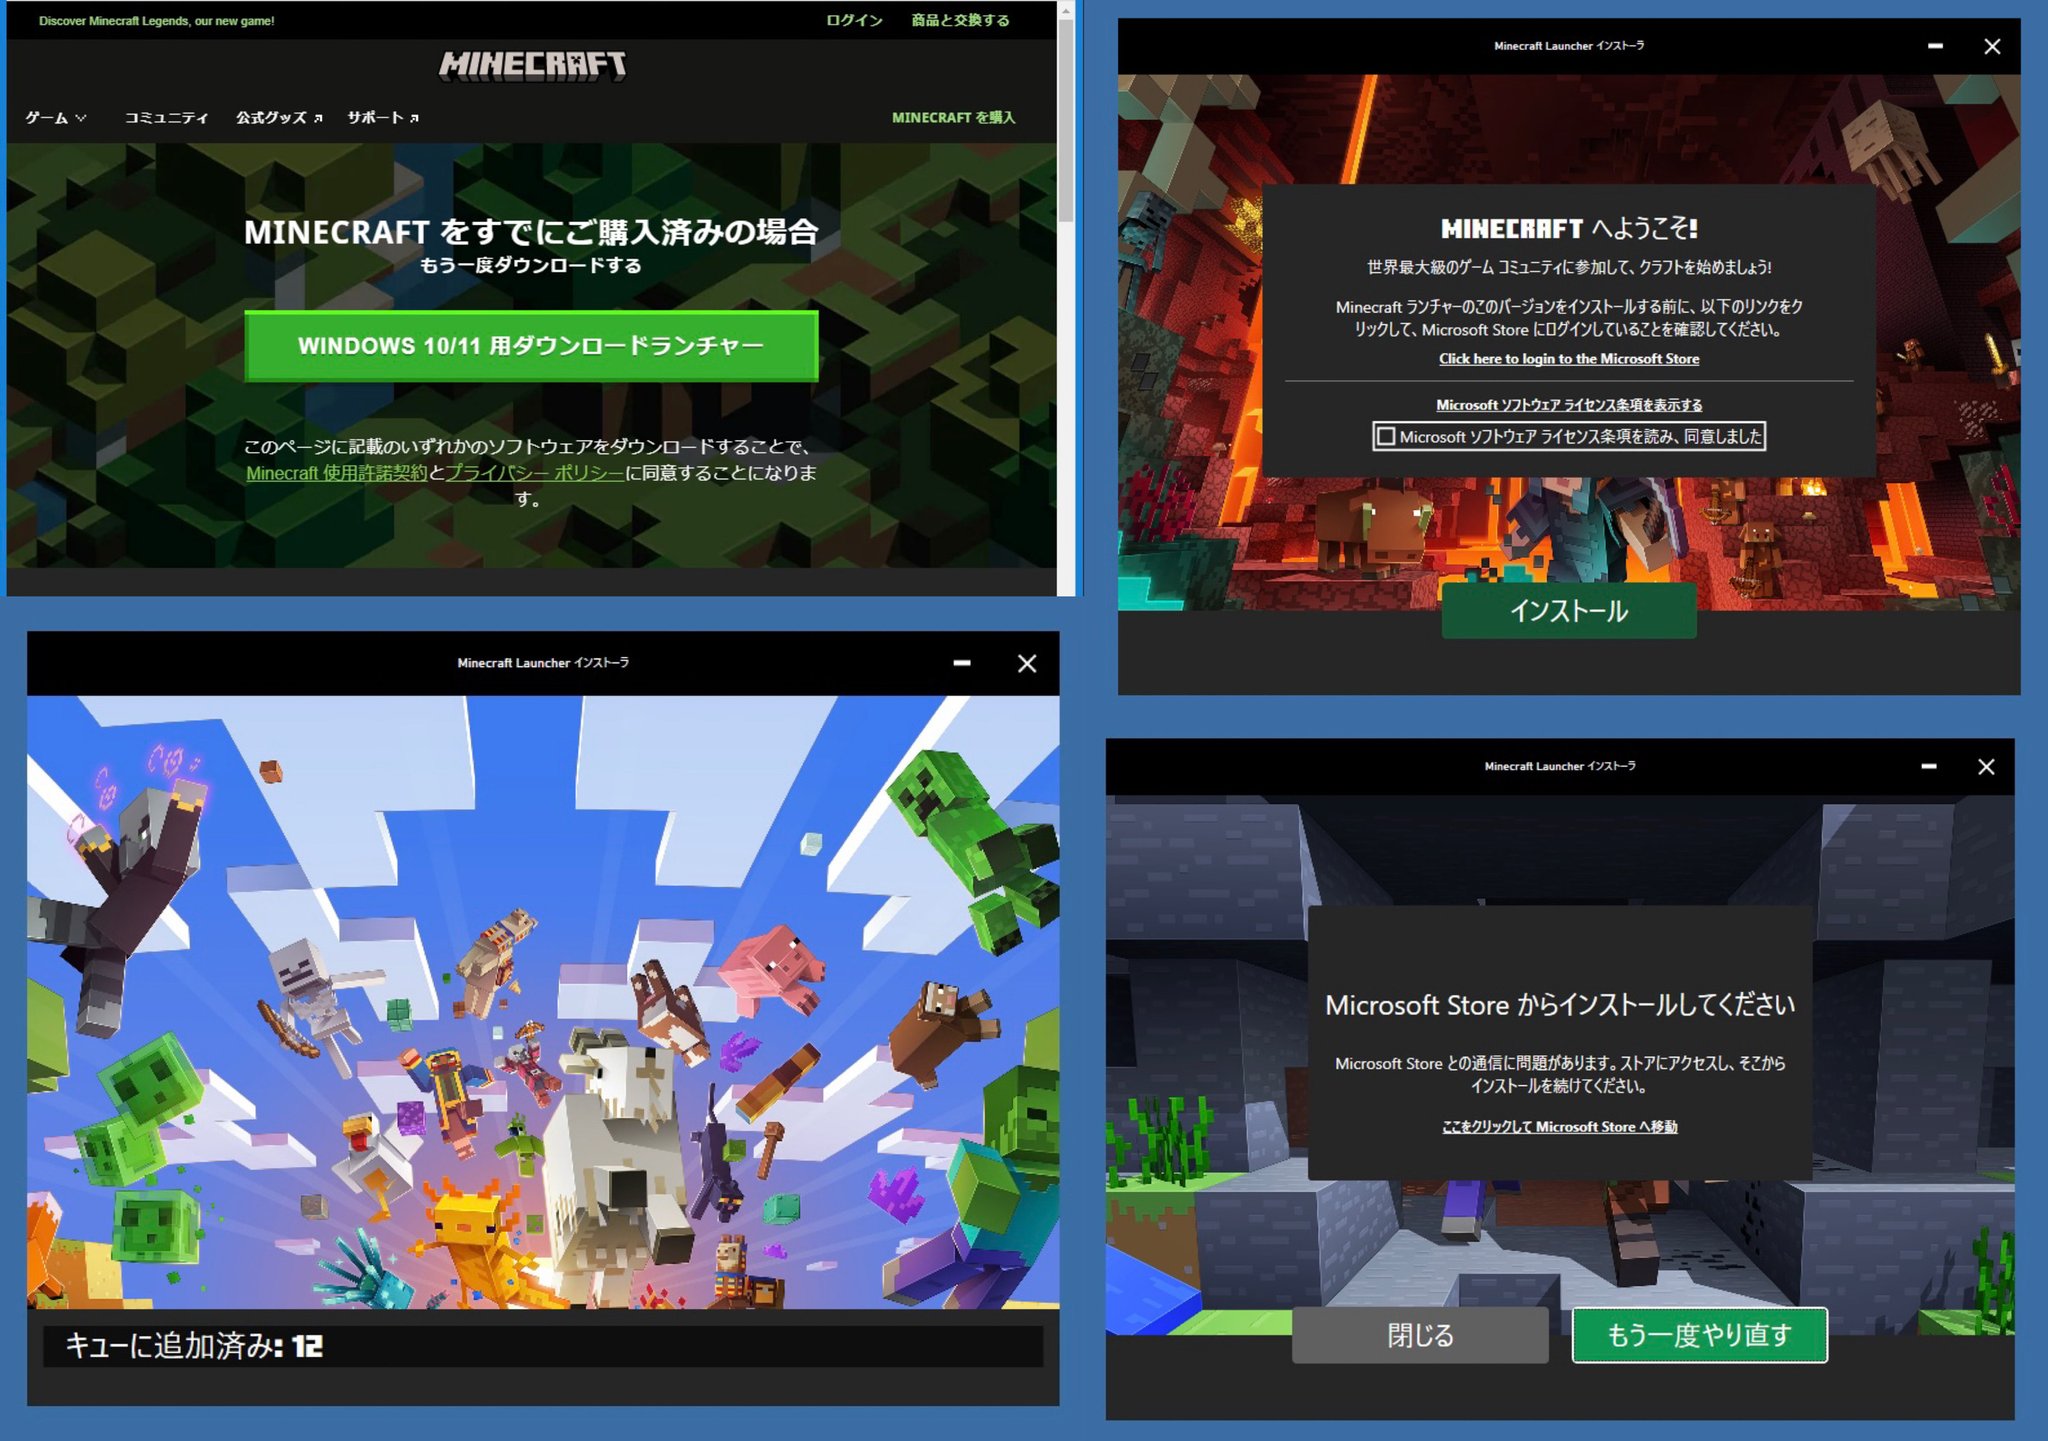Click the green インストール button

[x=1568, y=610]
